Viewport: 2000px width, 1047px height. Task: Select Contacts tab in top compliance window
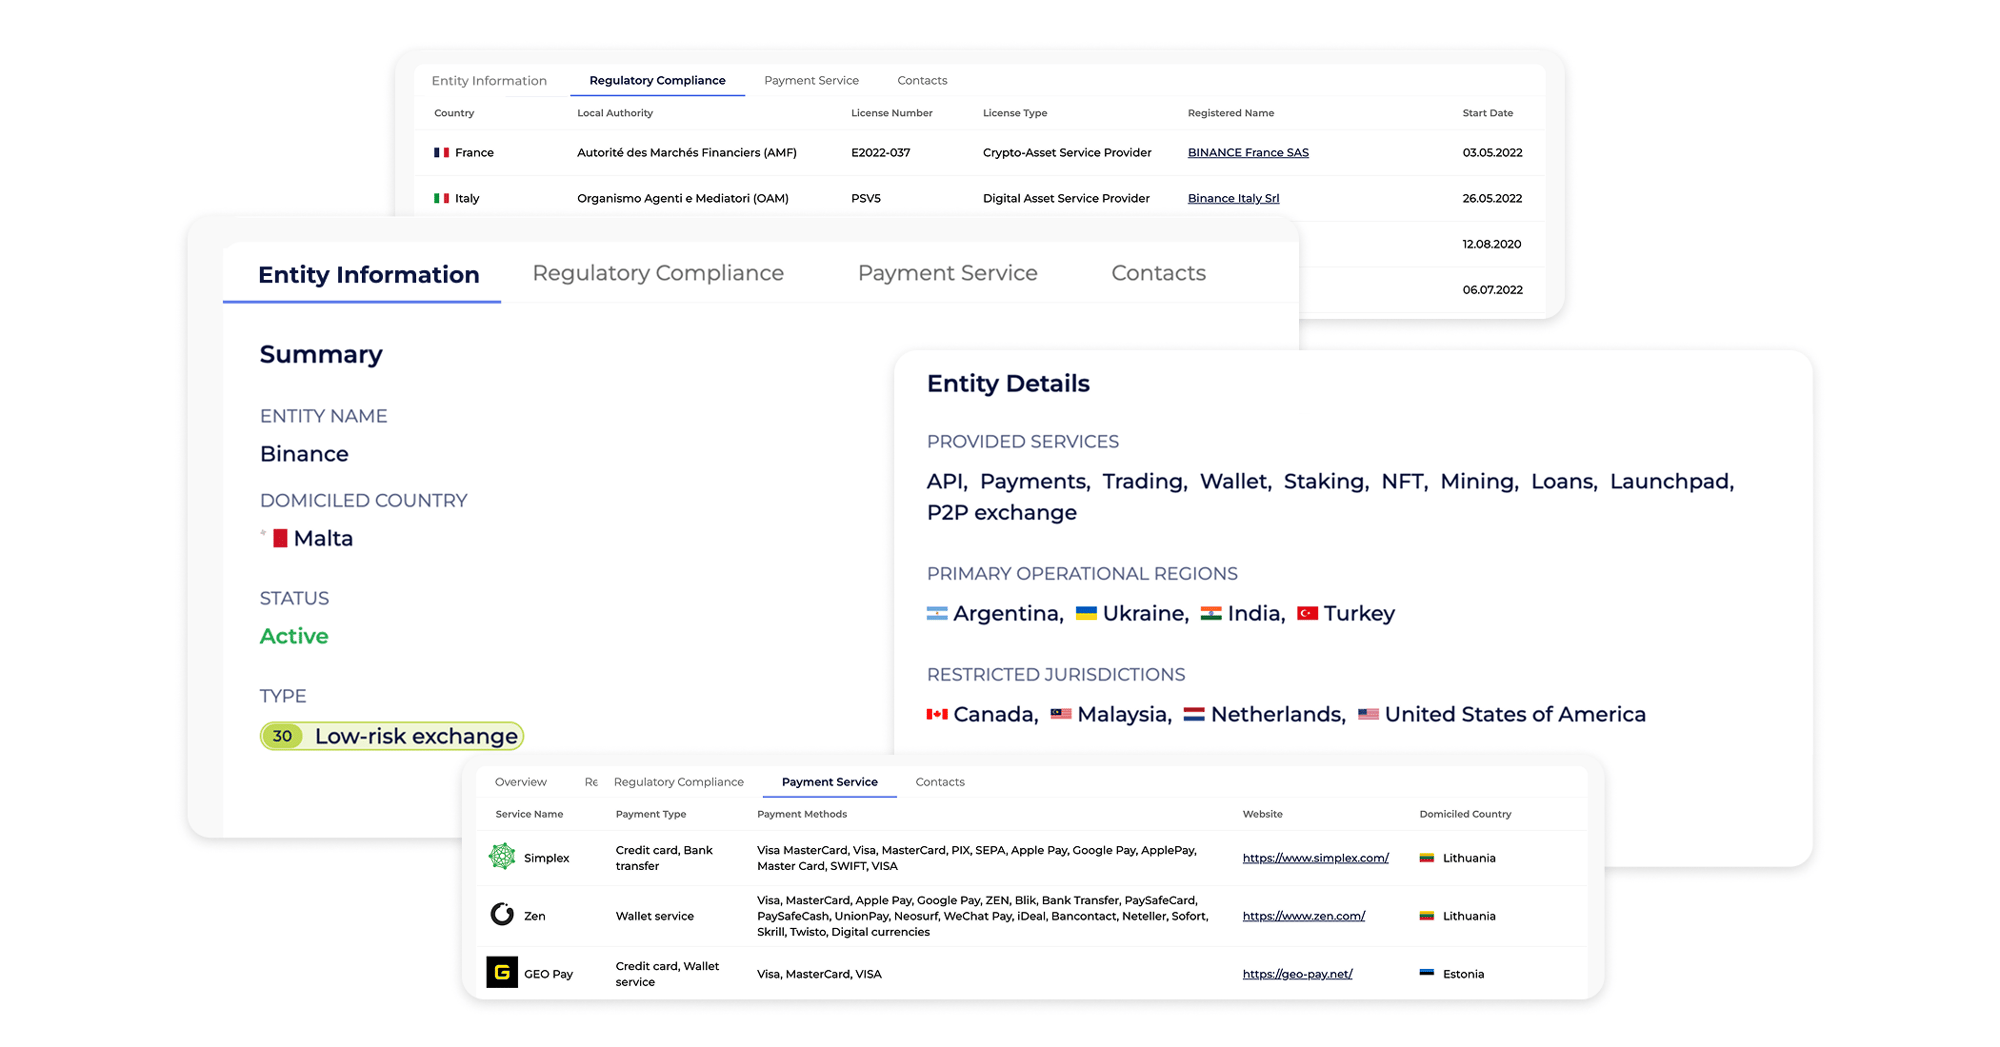click(x=922, y=81)
